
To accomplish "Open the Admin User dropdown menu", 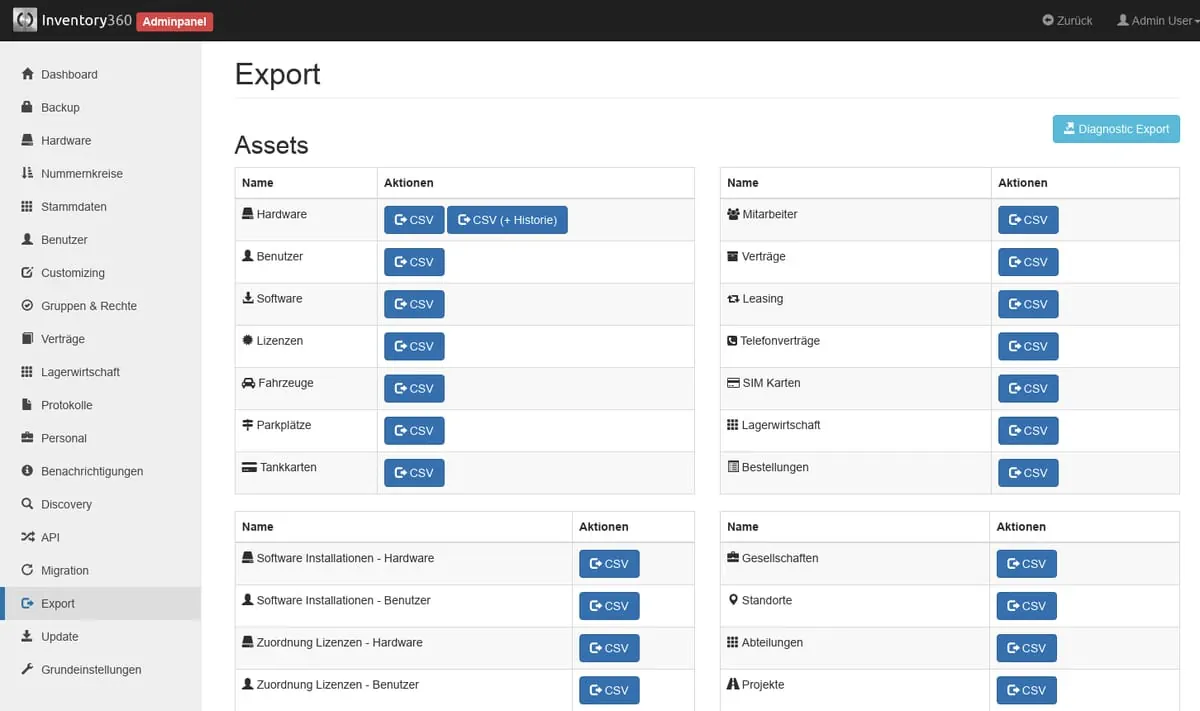I will 1157,20.
